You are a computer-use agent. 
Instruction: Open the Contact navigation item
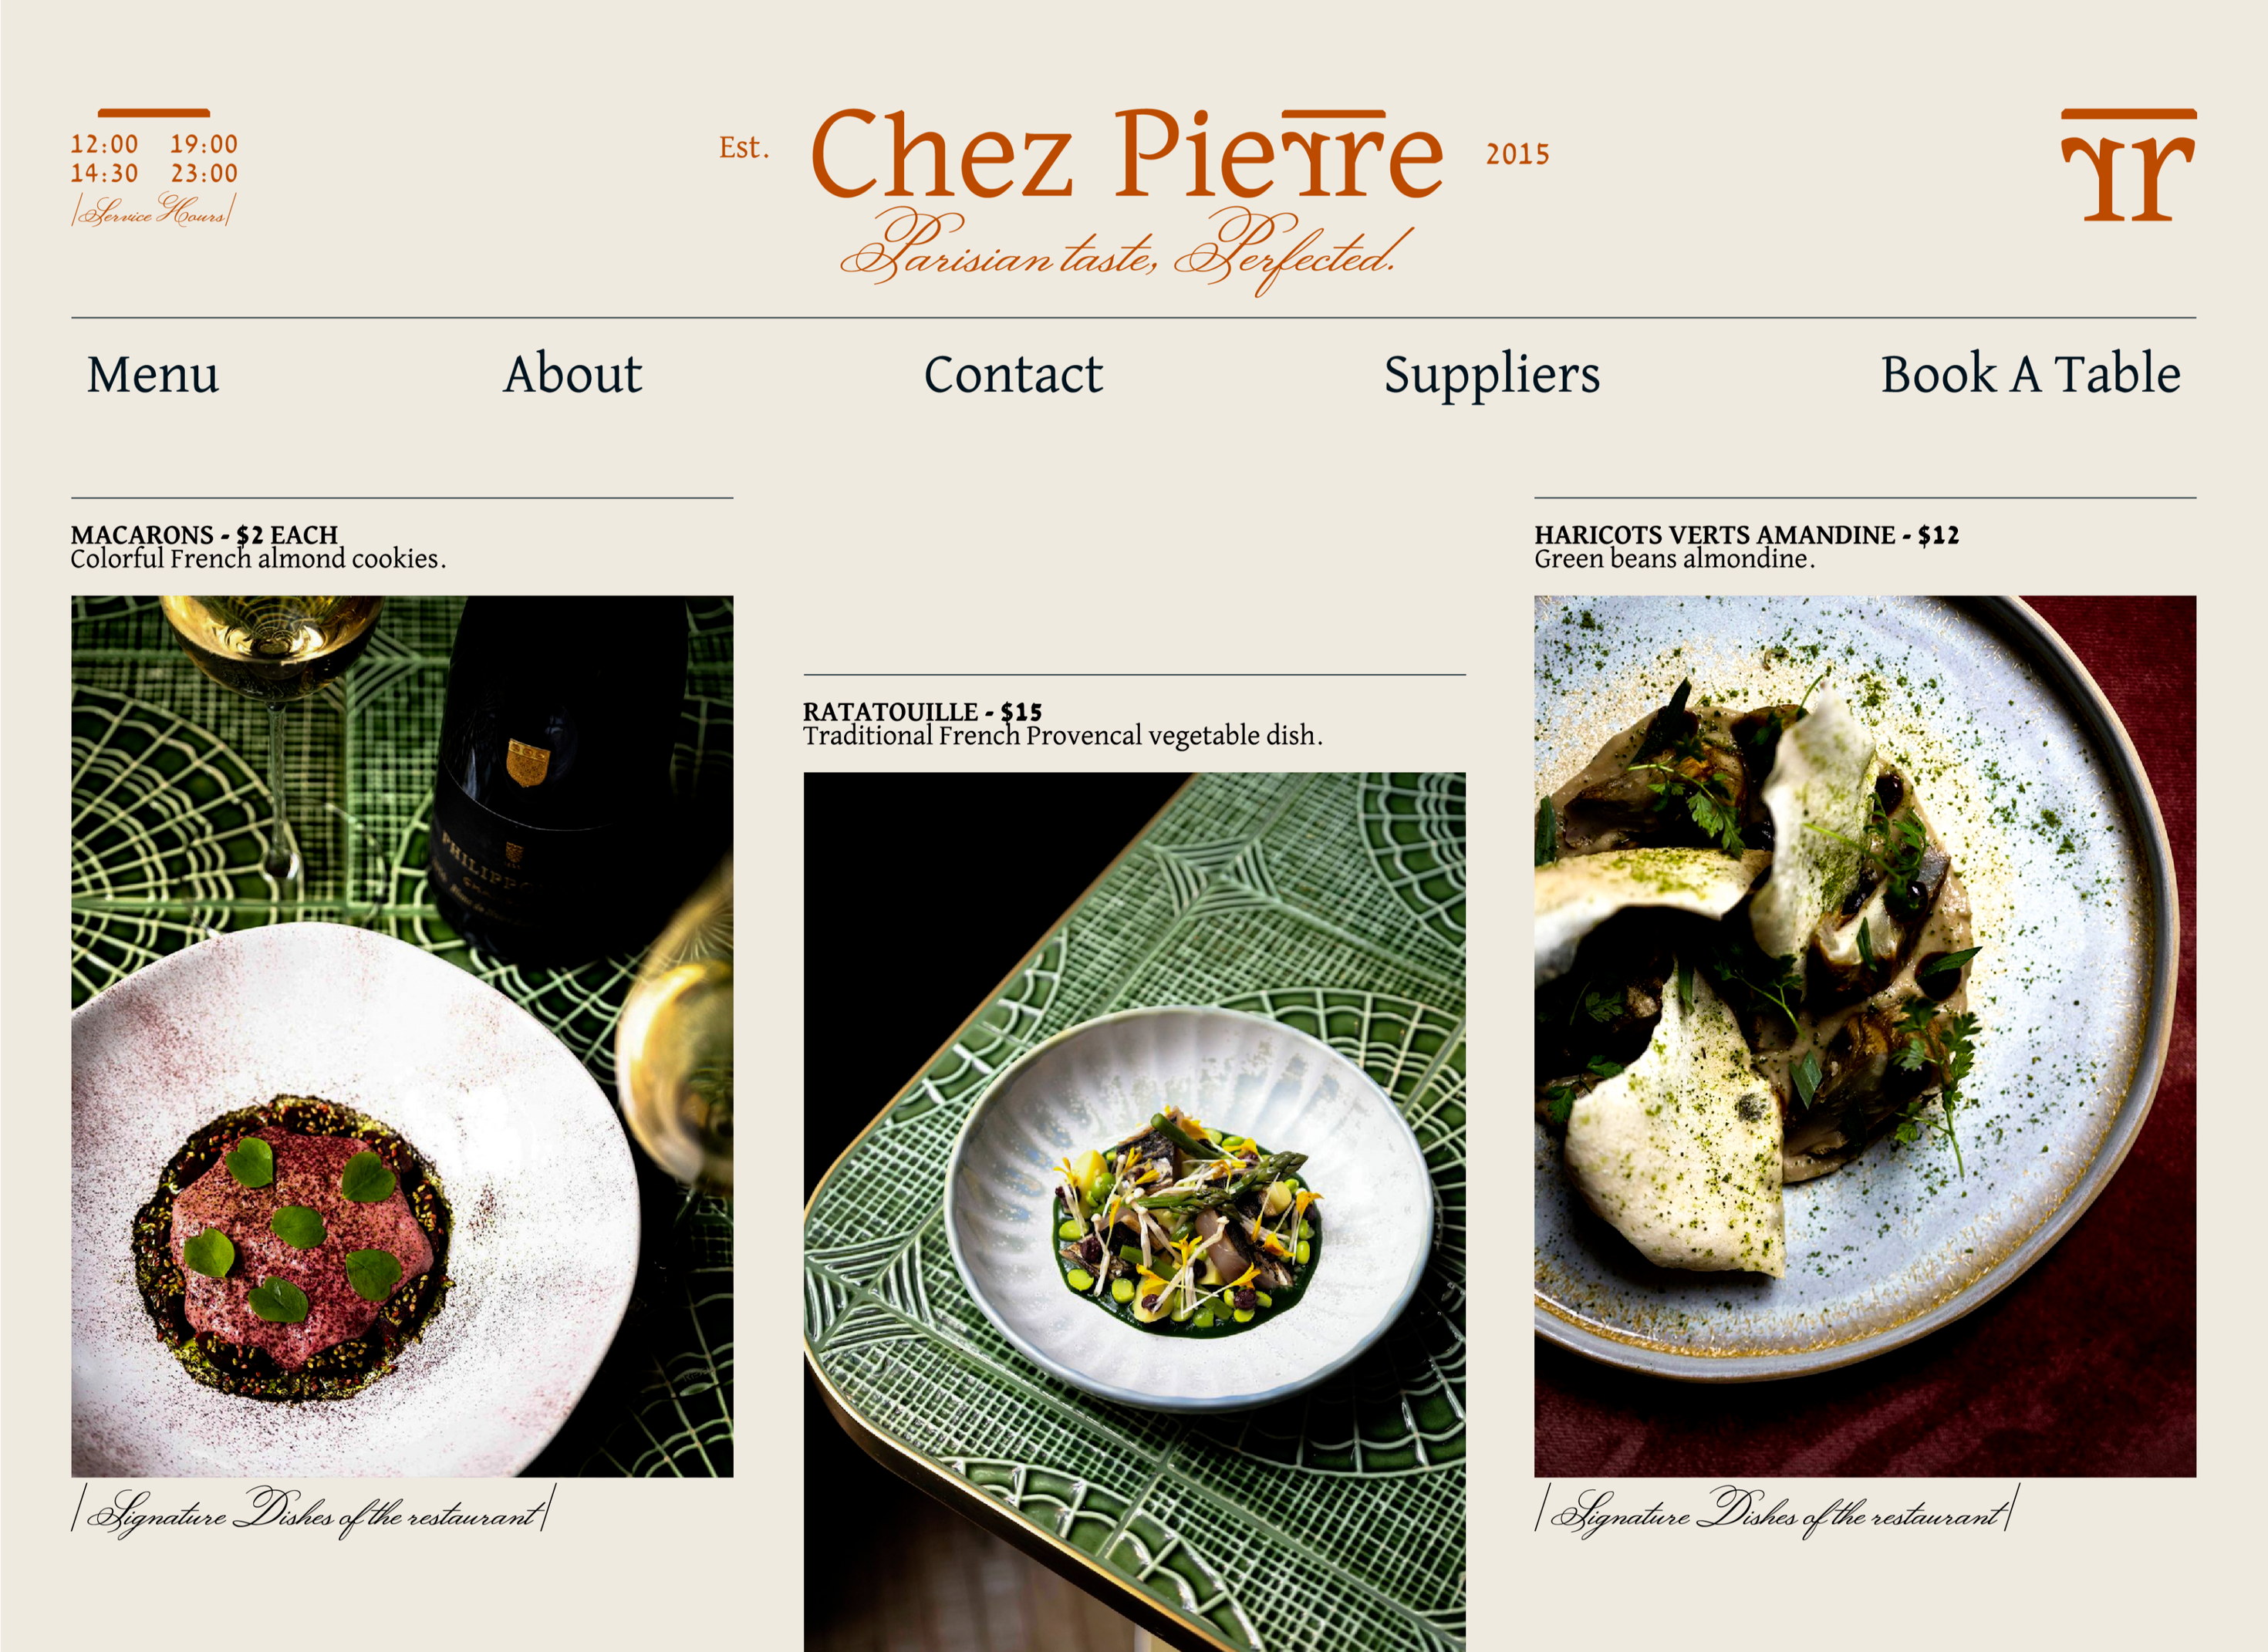(1012, 375)
